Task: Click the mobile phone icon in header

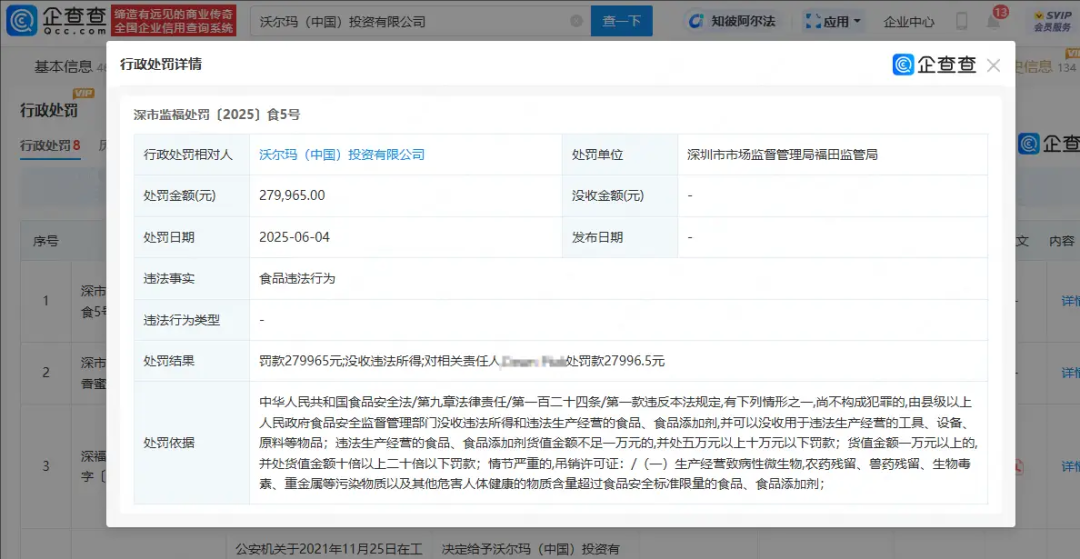Action: tap(962, 21)
